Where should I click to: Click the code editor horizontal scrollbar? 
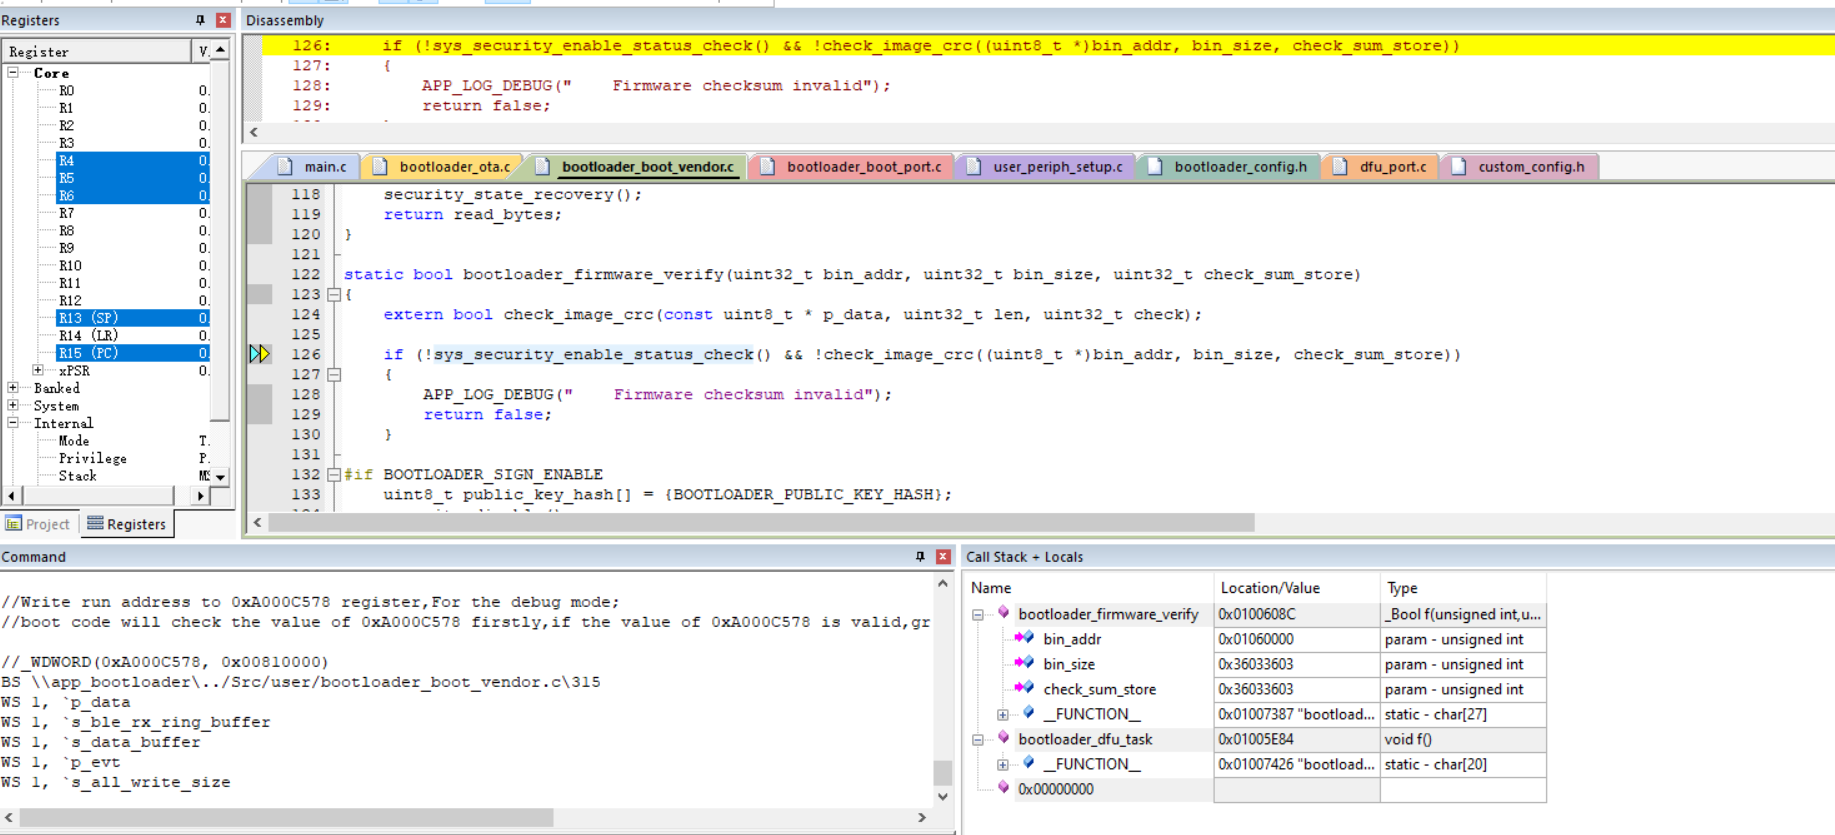(760, 523)
